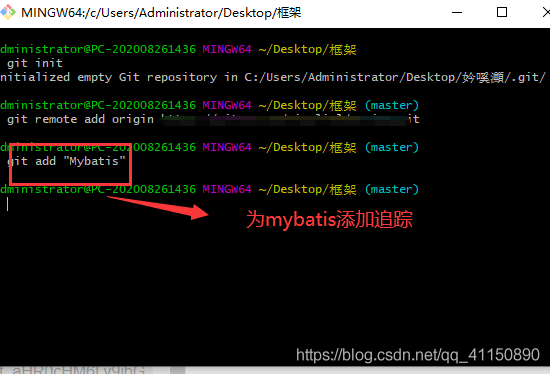Open the Git Bash title bar icon menu
Screen dimensions: 550x374
pyautogui.click(x=8, y=12)
